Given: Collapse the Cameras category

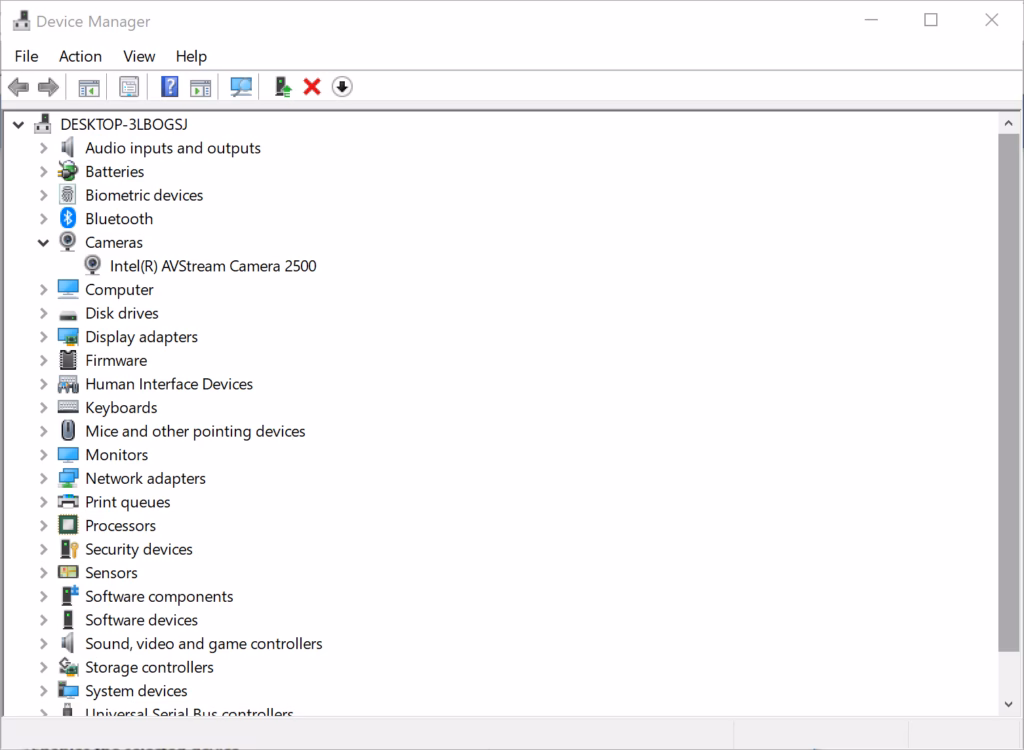Looking at the screenshot, I should click(x=43, y=243).
